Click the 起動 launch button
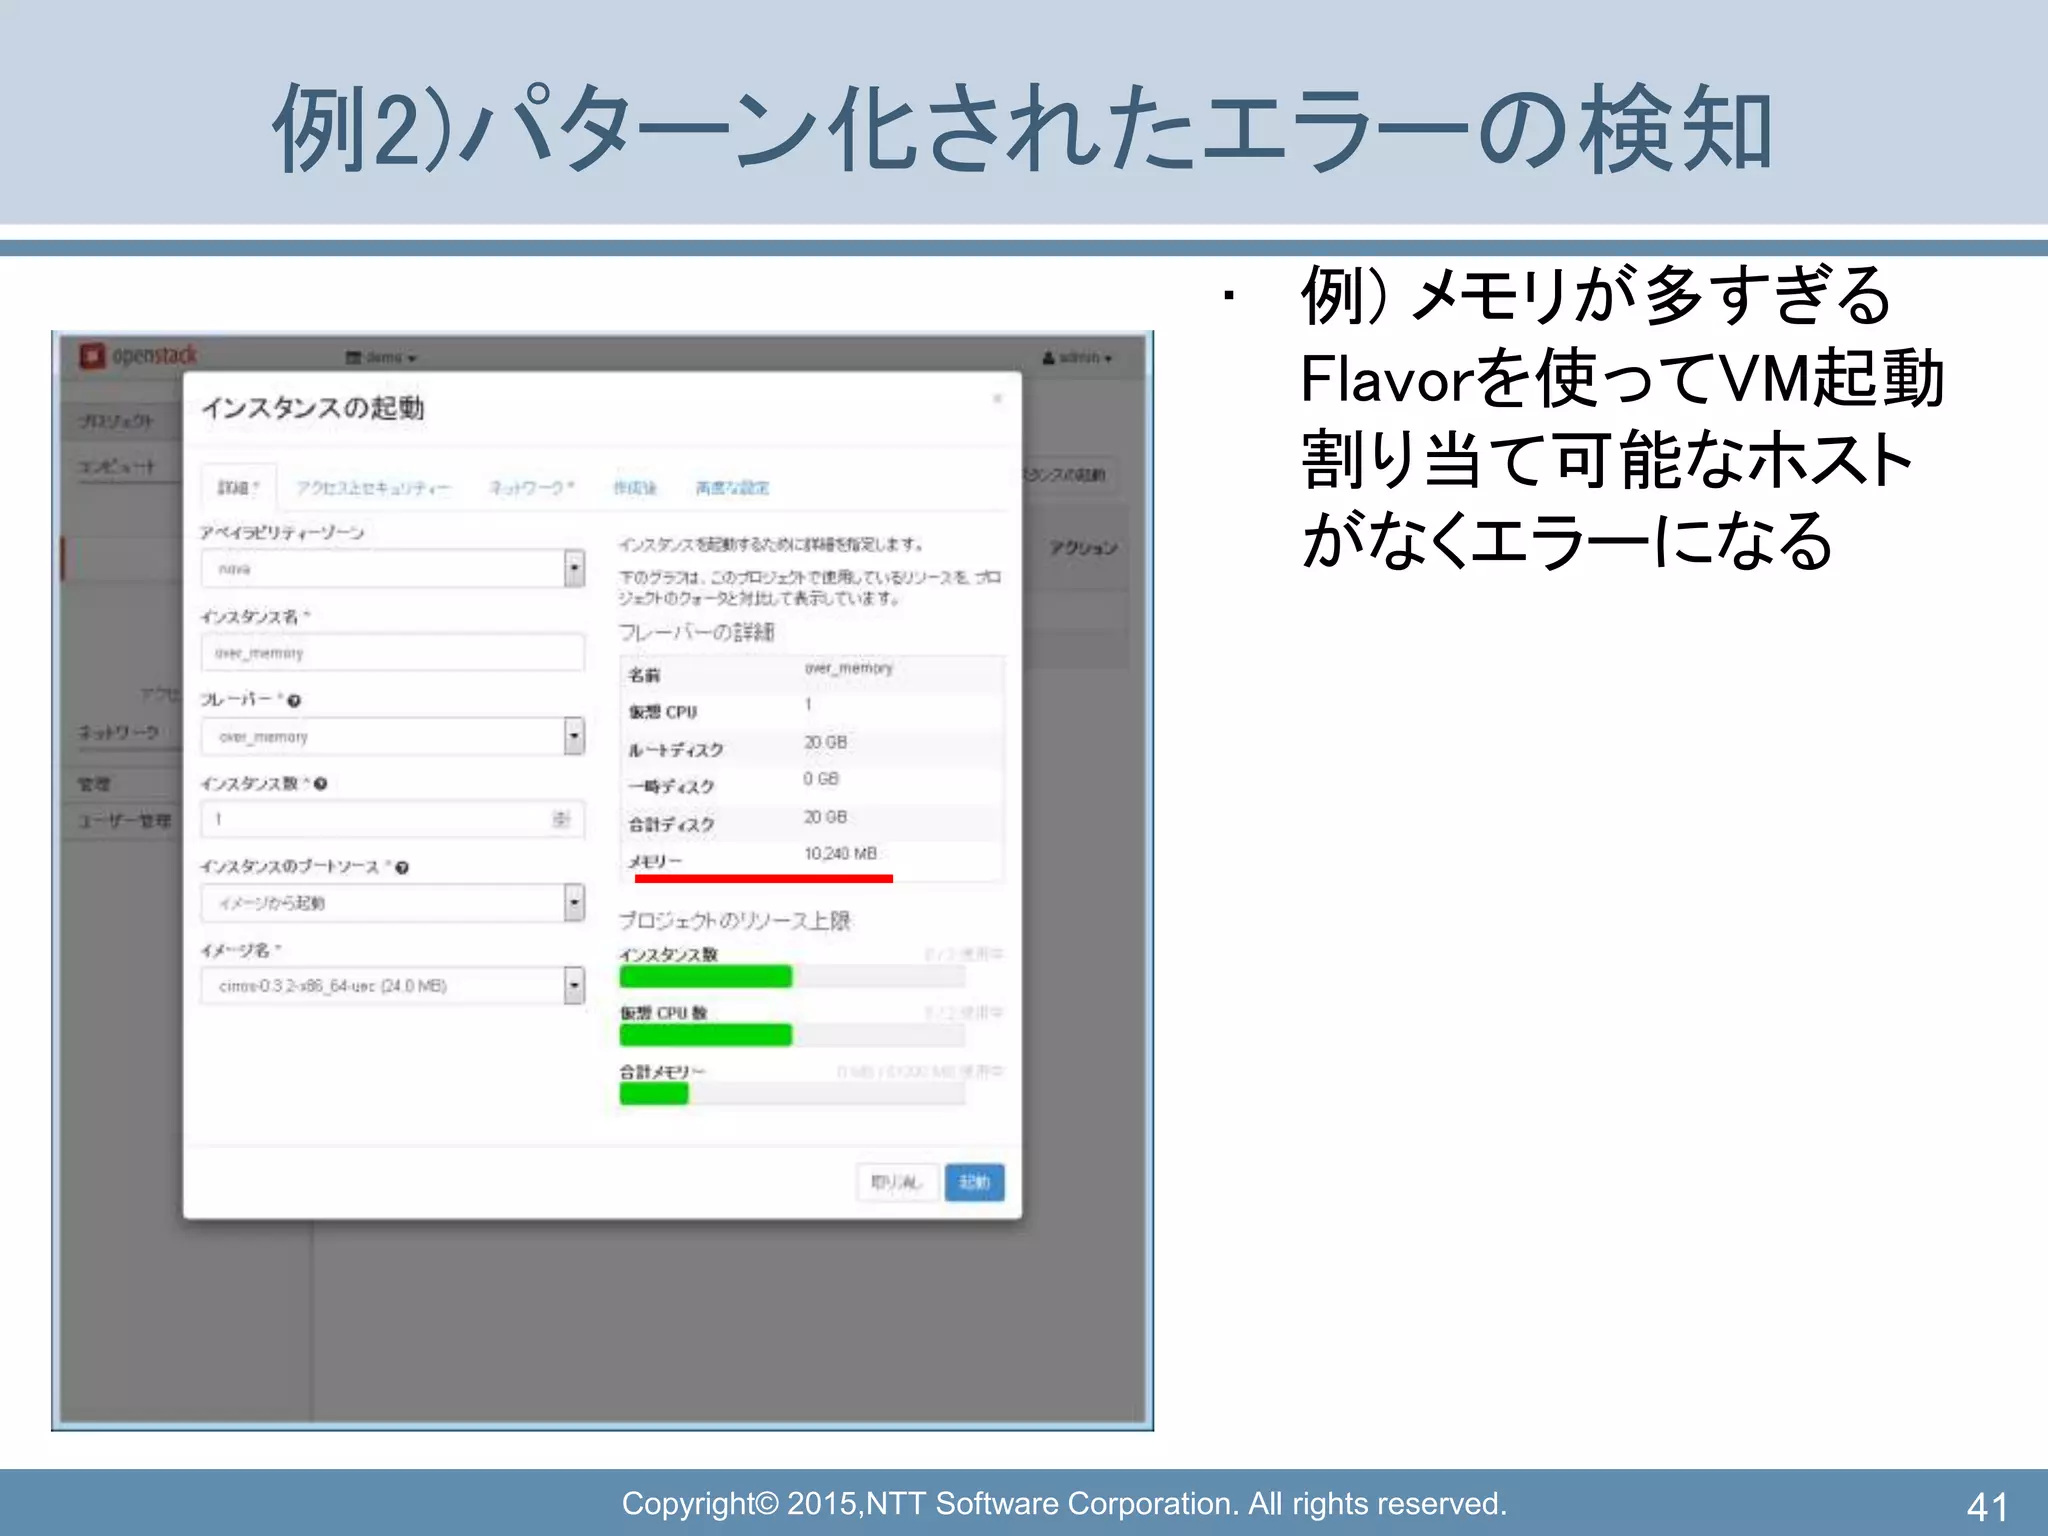 (975, 1182)
